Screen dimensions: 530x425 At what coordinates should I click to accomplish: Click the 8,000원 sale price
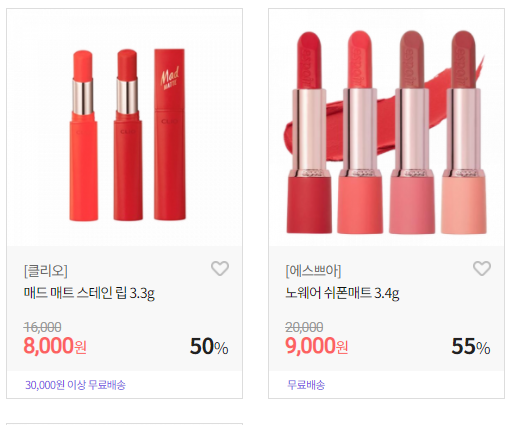[x=55, y=346]
